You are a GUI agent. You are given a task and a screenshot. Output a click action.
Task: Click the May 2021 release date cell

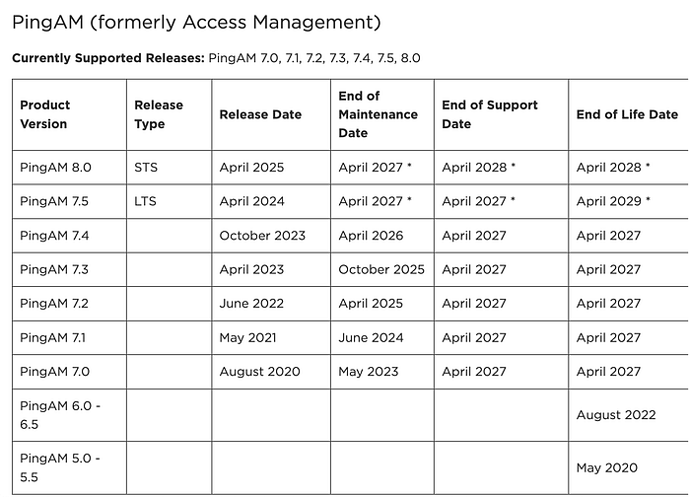248,337
